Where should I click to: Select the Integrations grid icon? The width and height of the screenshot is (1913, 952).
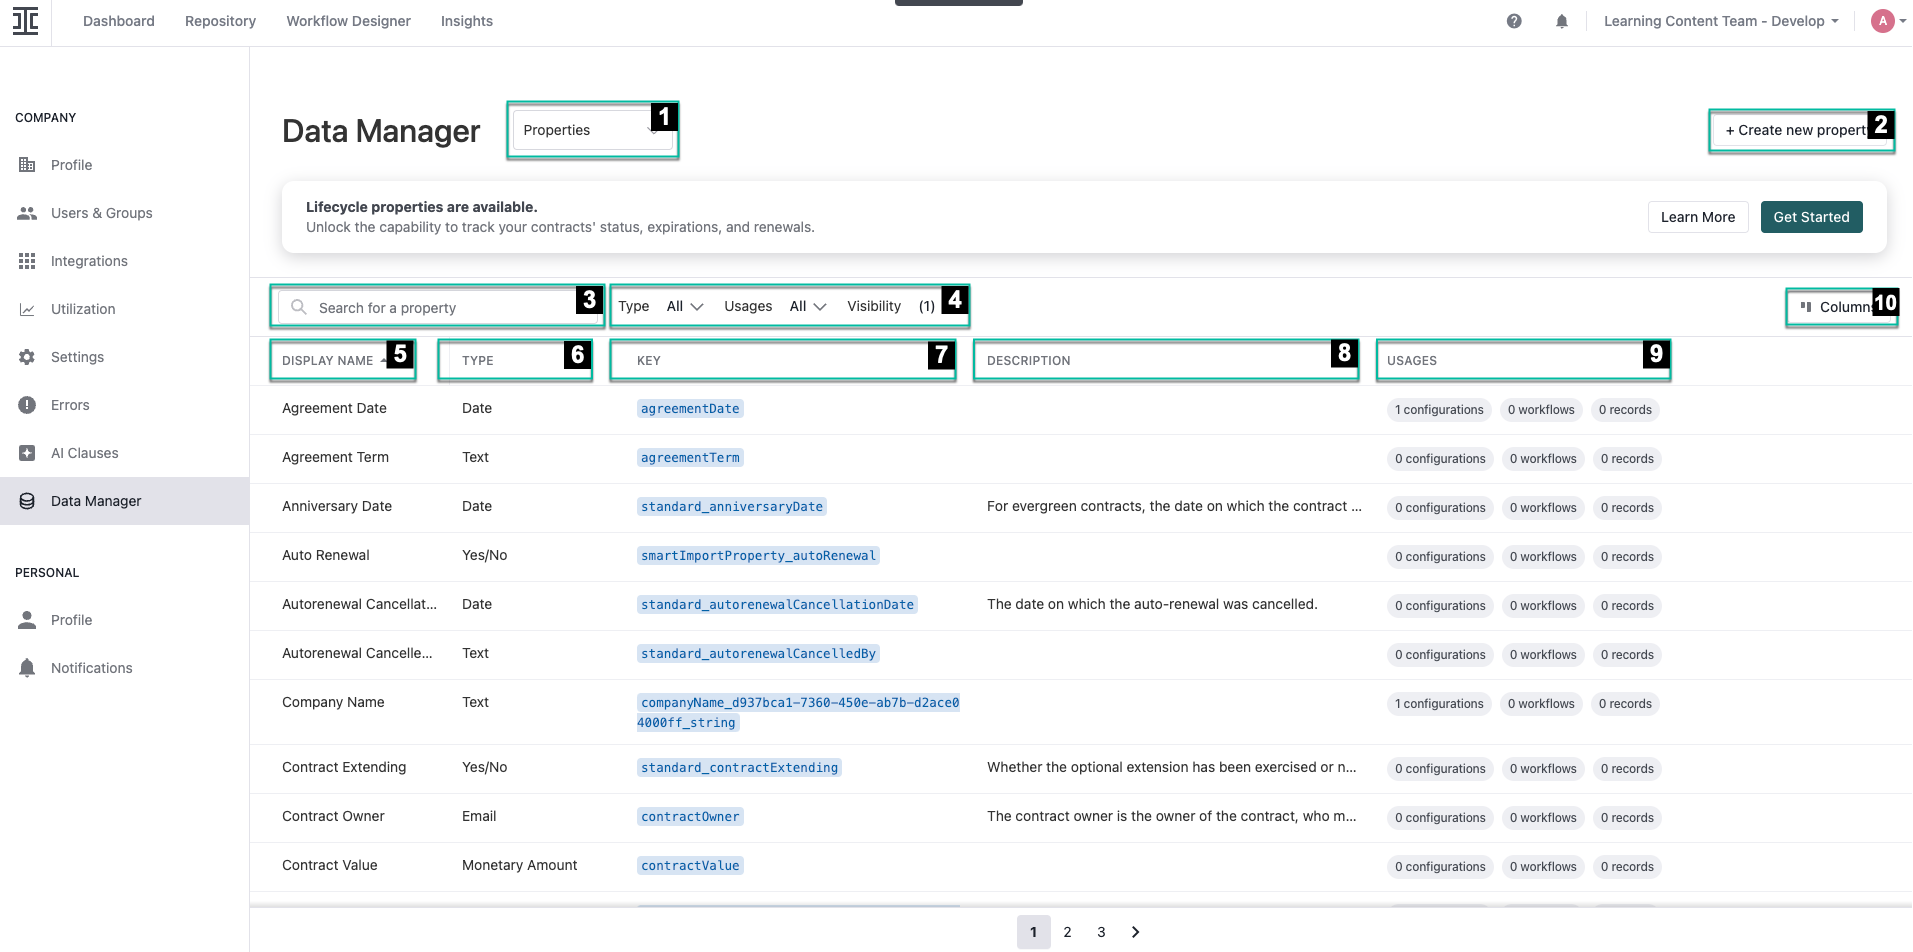pos(28,261)
